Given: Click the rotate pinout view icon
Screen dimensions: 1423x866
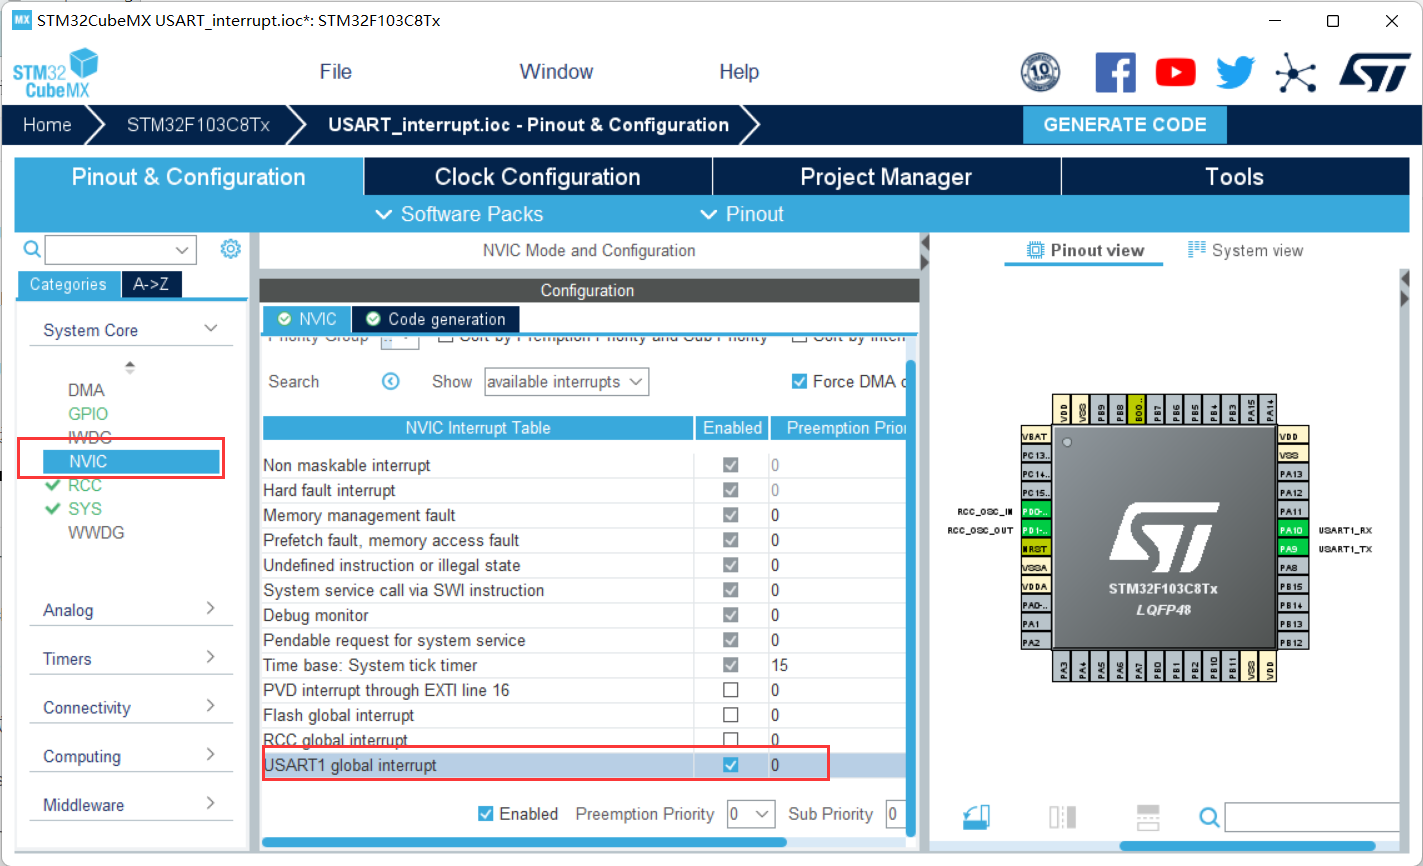Looking at the screenshot, I should (977, 817).
